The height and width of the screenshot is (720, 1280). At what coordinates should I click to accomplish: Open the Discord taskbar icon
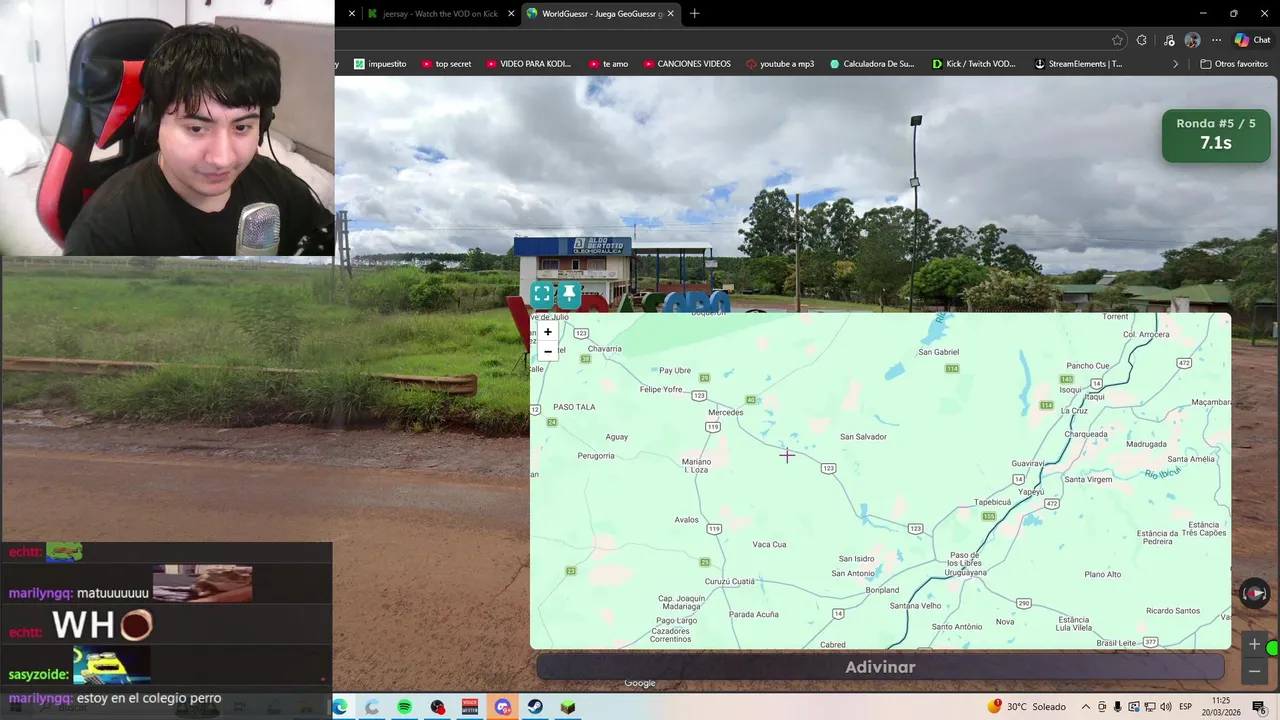tap(502, 707)
